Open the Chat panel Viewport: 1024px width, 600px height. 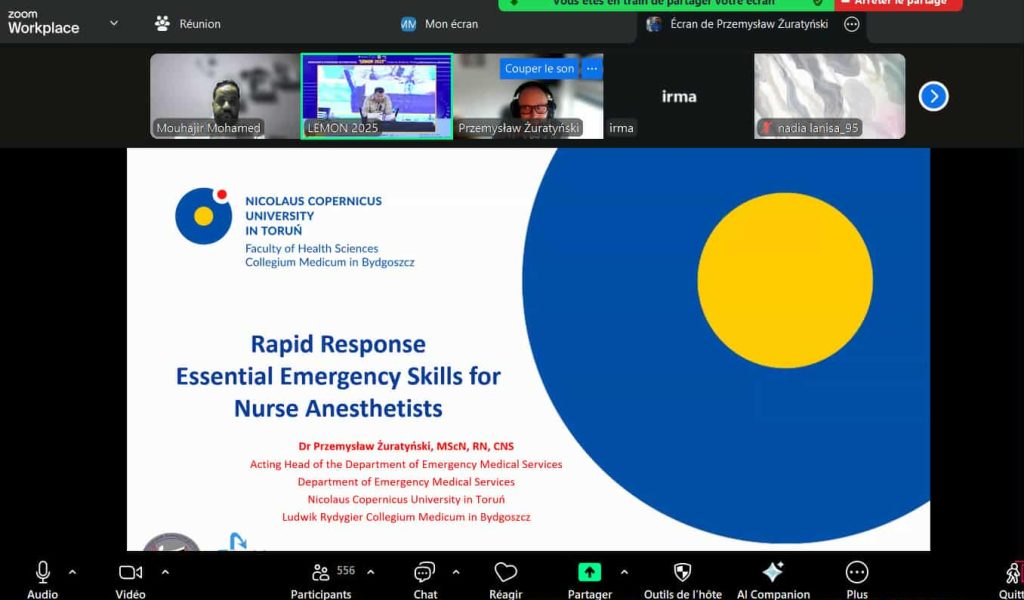click(x=425, y=572)
